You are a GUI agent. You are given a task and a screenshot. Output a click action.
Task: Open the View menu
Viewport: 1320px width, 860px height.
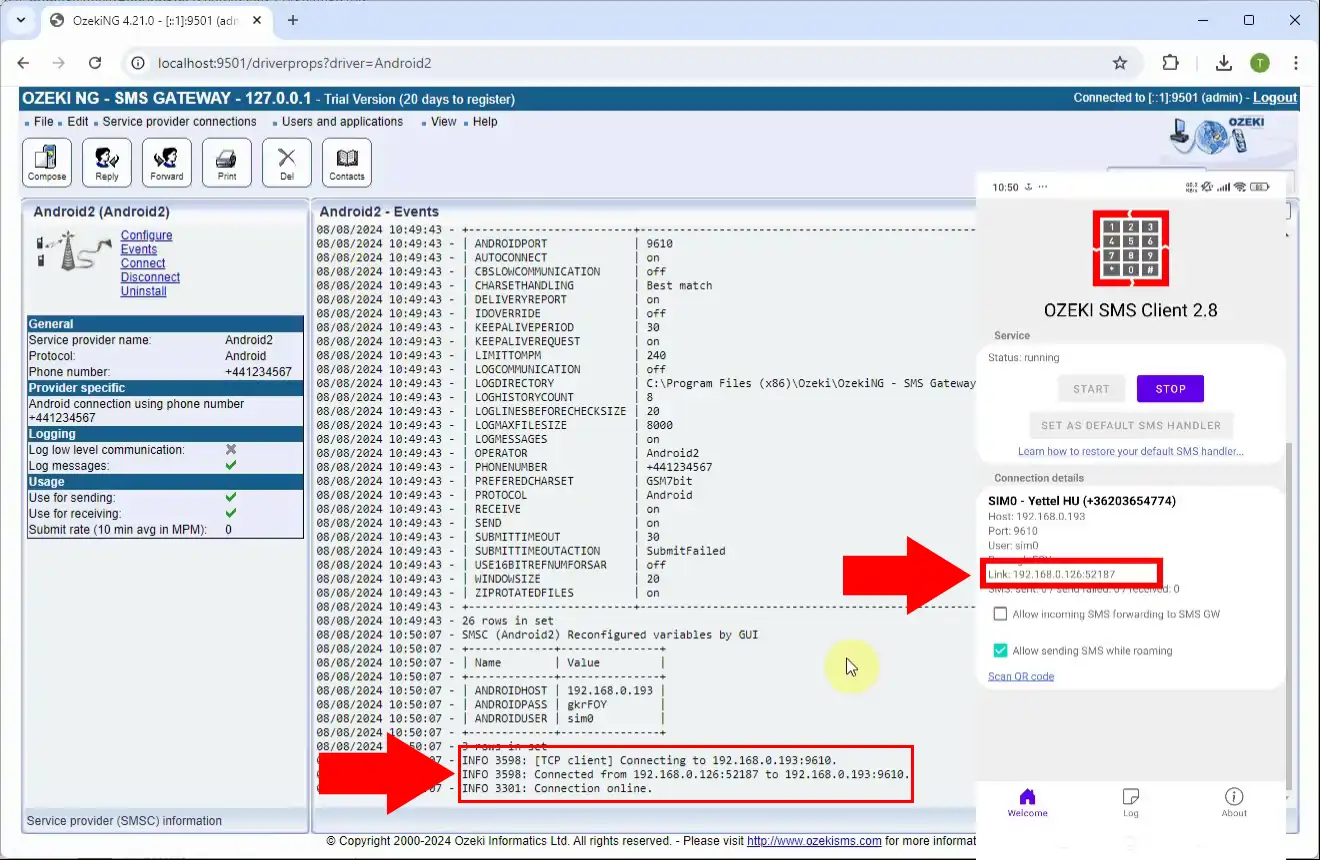443,122
